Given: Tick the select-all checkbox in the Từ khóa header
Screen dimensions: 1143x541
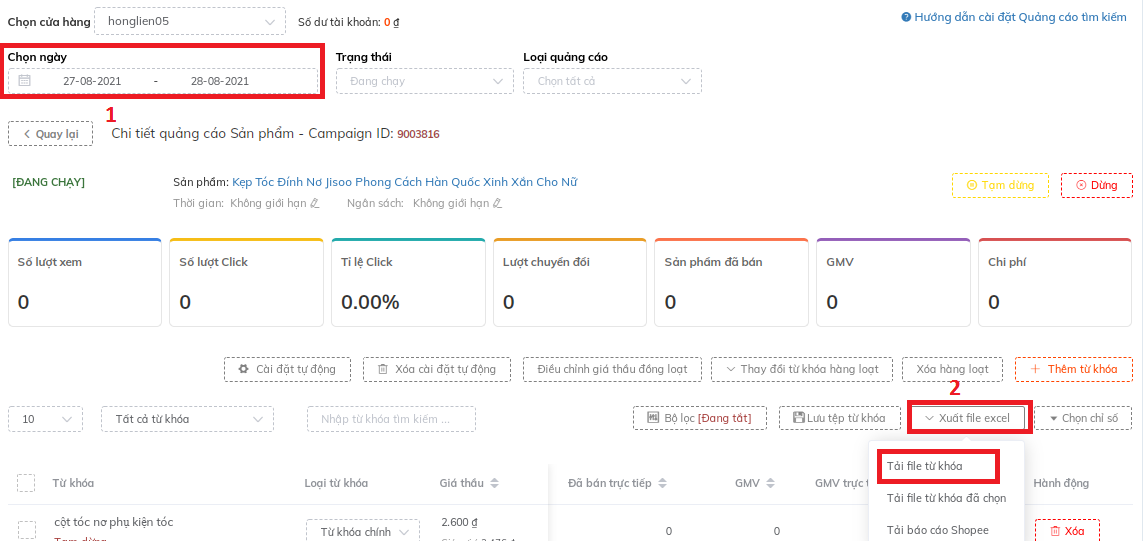Looking at the screenshot, I should tap(26, 483).
